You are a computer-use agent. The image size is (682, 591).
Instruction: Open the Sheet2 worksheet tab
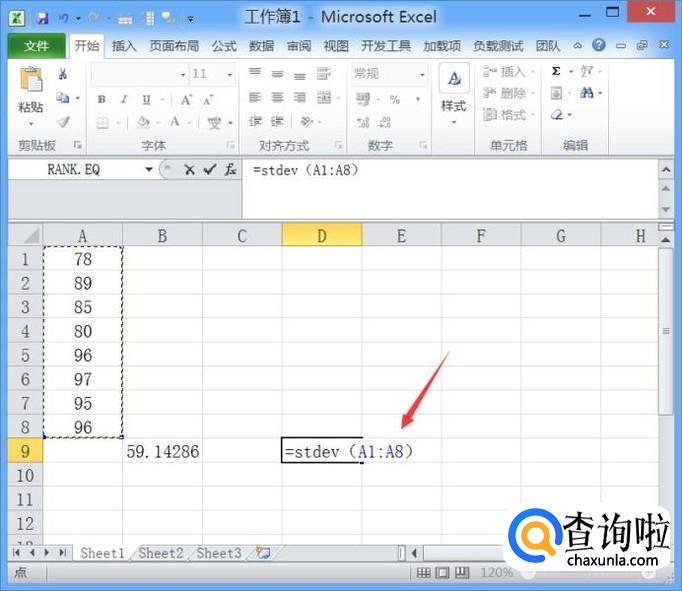point(160,553)
